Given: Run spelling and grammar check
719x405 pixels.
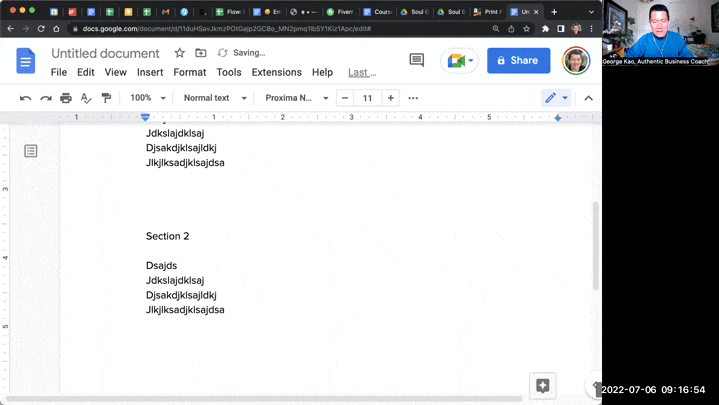Looking at the screenshot, I should (x=86, y=98).
